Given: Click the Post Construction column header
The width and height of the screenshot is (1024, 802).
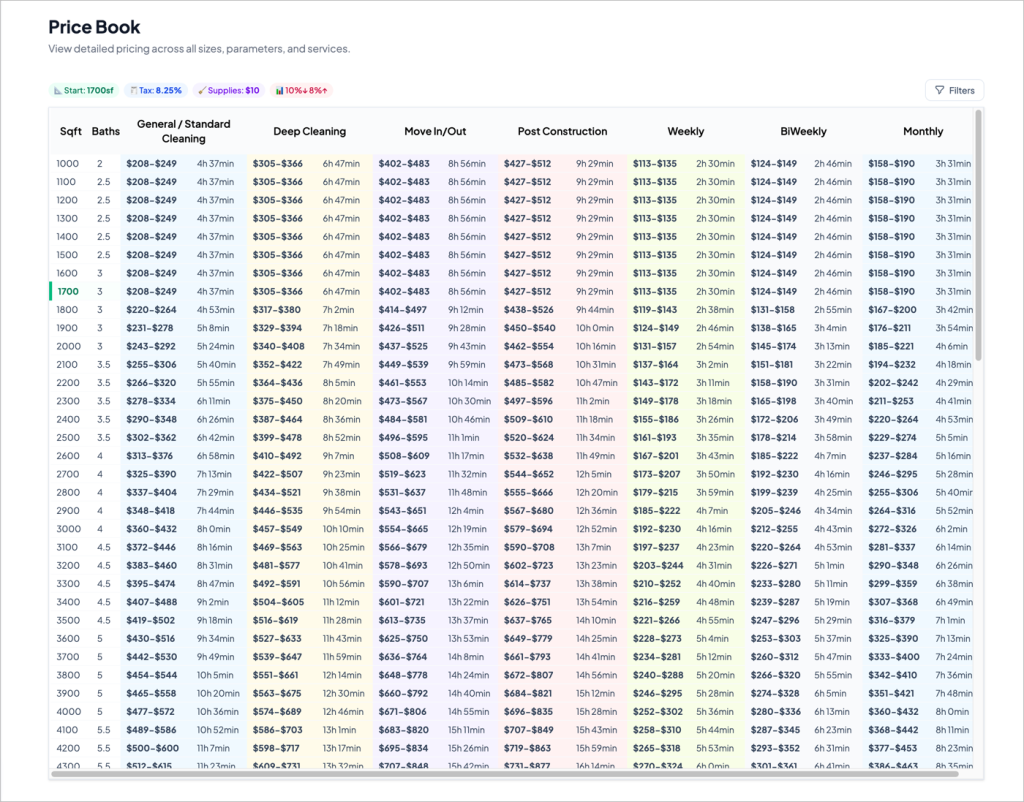Looking at the screenshot, I should click(562, 131).
